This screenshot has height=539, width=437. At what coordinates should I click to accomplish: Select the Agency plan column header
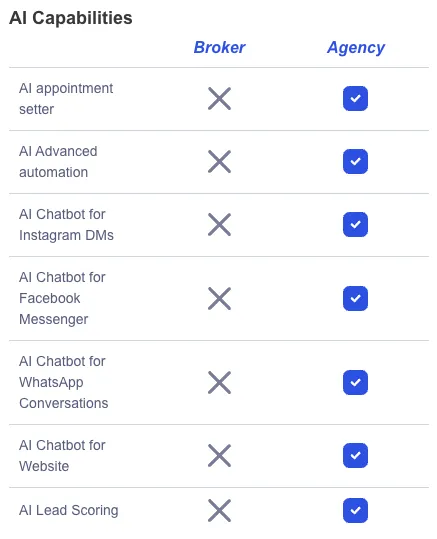coord(356,48)
